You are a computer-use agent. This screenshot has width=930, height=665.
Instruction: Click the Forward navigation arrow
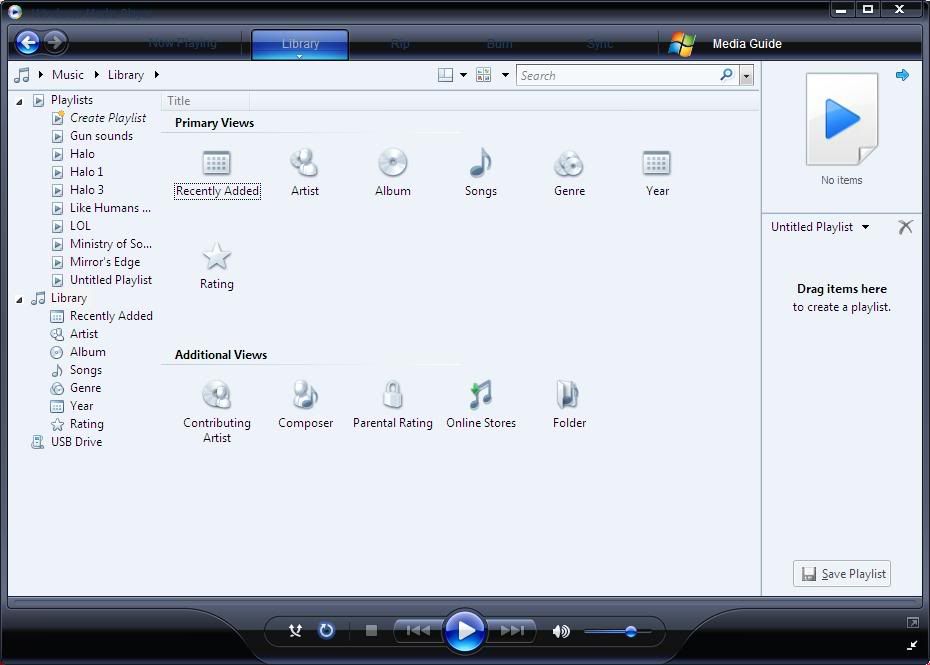click(56, 42)
